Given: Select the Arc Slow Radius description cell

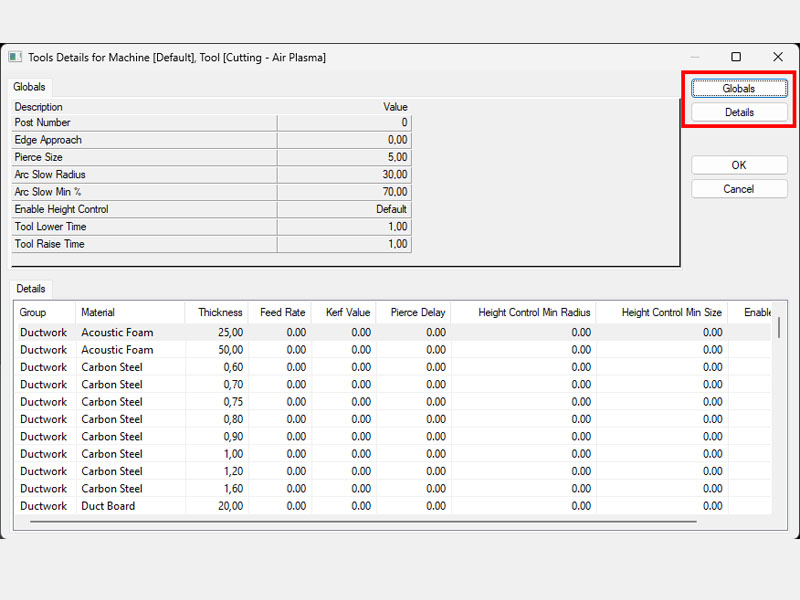Looking at the screenshot, I should click(144, 175).
